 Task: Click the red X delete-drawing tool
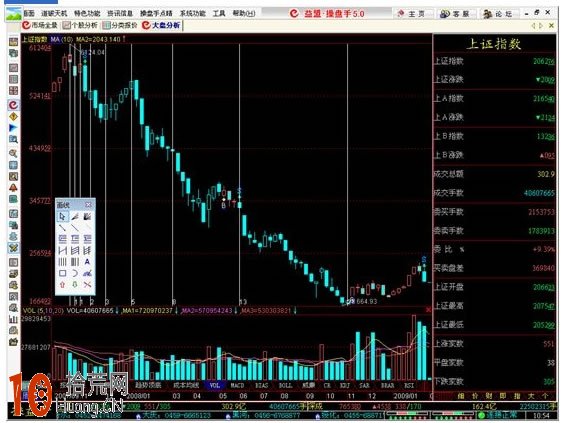[87, 285]
